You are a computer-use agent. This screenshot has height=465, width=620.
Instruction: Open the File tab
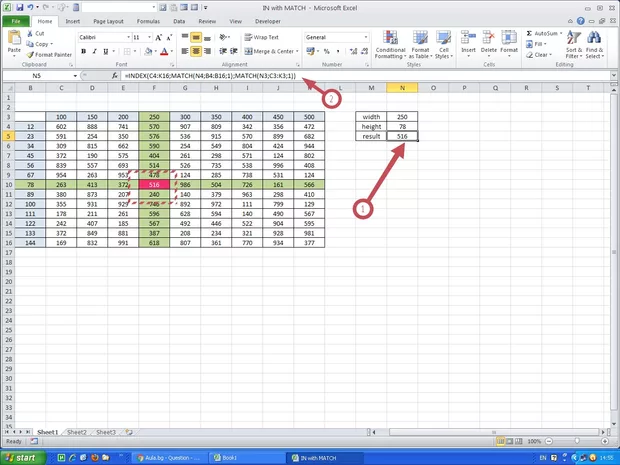(x=16, y=21)
